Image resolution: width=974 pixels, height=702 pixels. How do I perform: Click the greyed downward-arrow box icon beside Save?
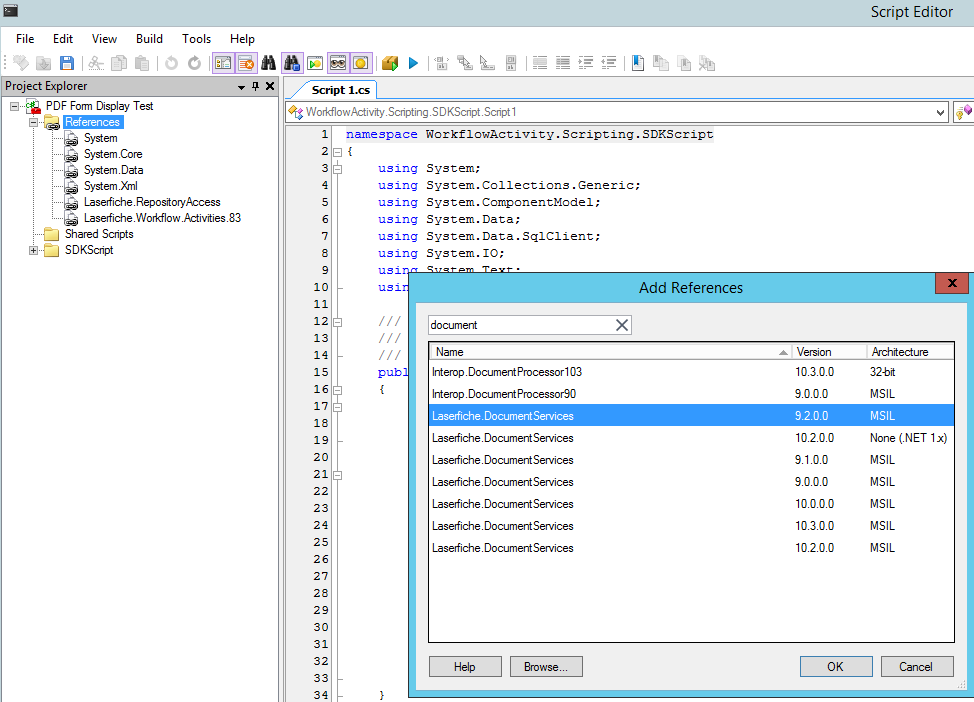[43, 63]
